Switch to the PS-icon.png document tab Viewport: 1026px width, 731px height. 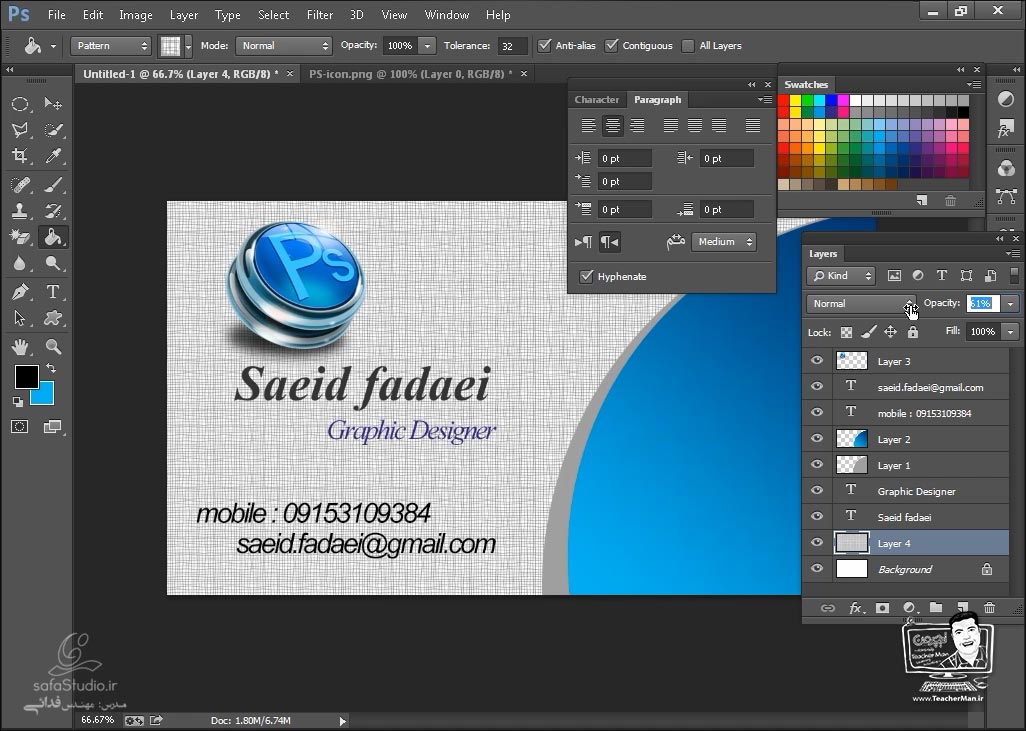[x=411, y=74]
